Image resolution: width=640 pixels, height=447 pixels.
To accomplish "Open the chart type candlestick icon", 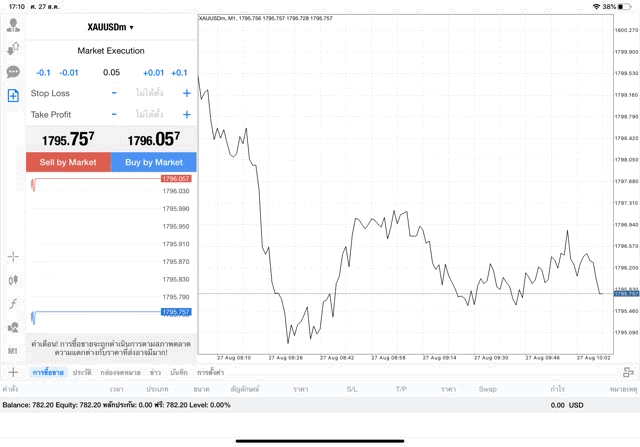I will pyautogui.click(x=13, y=280).
